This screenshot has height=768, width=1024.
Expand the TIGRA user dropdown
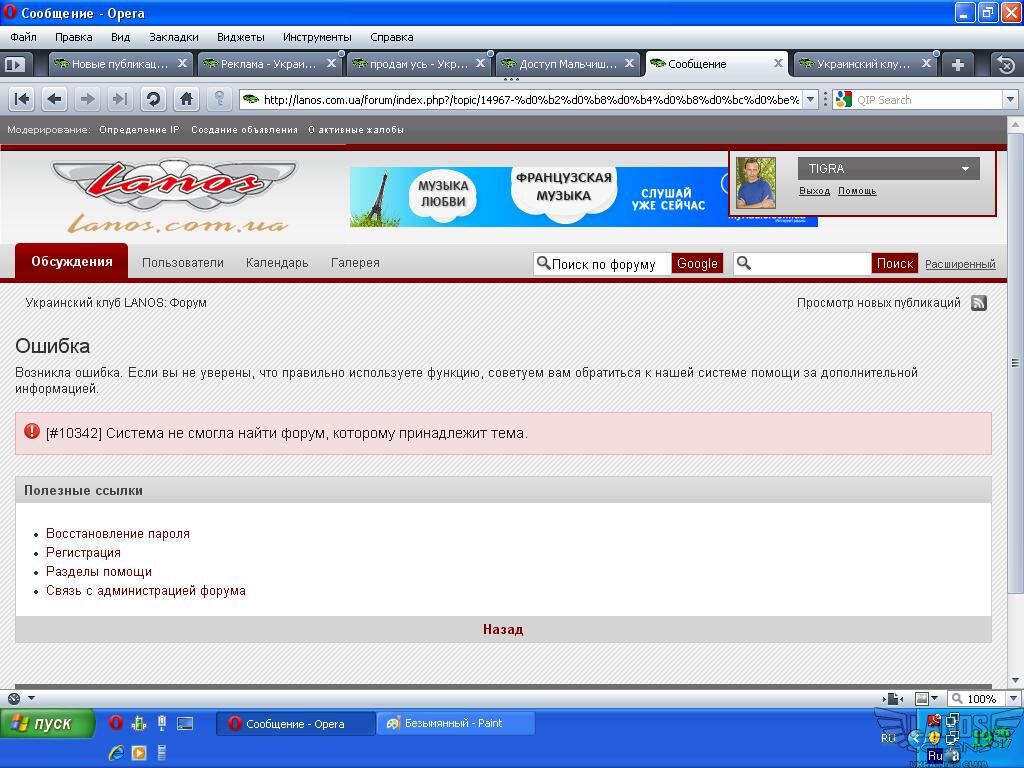(965, 169)
